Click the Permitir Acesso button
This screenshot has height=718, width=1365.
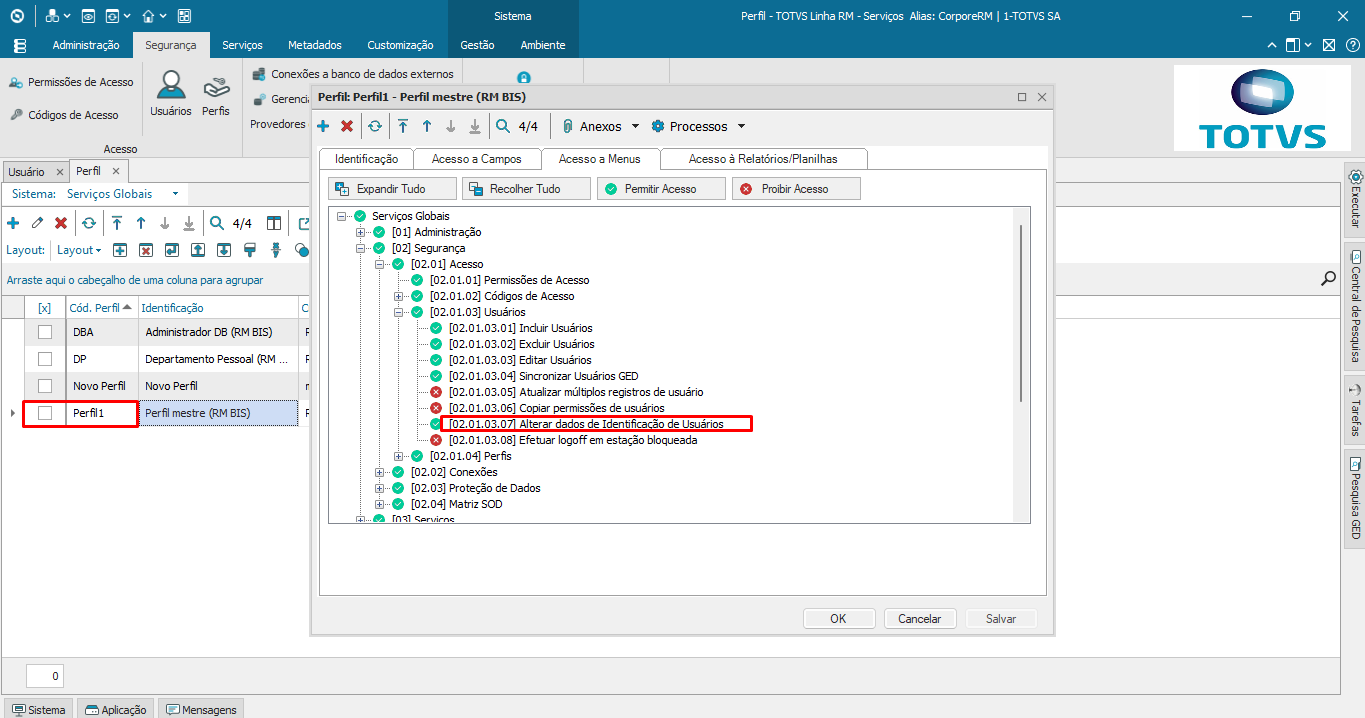pyautogui.click(x=660, y=189)
